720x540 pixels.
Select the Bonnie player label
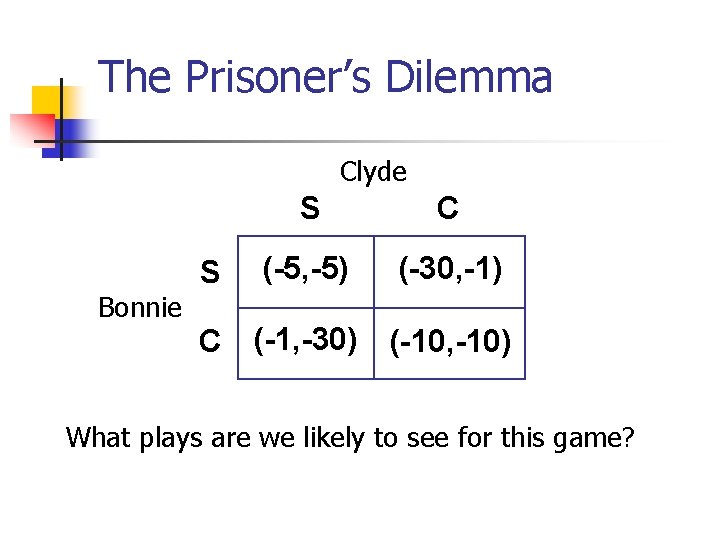140,307
